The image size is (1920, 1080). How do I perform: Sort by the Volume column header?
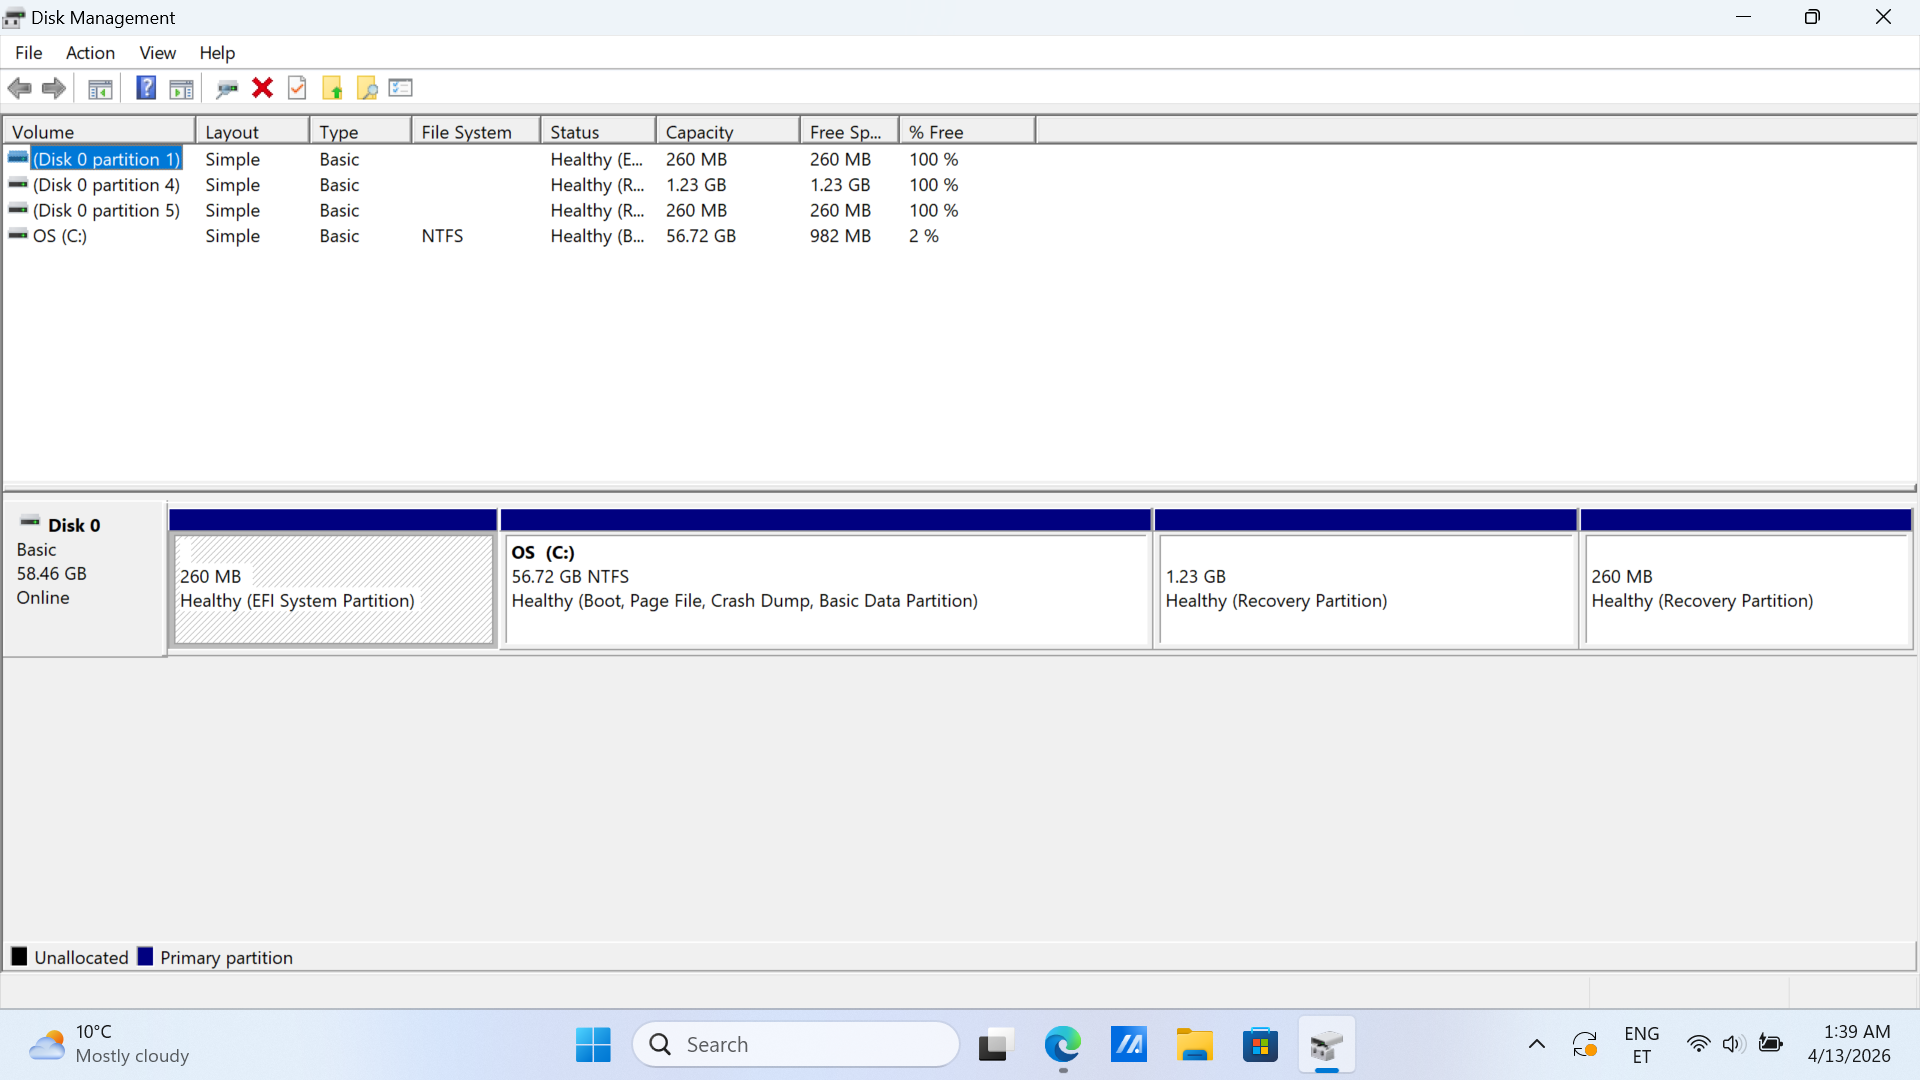99,132
